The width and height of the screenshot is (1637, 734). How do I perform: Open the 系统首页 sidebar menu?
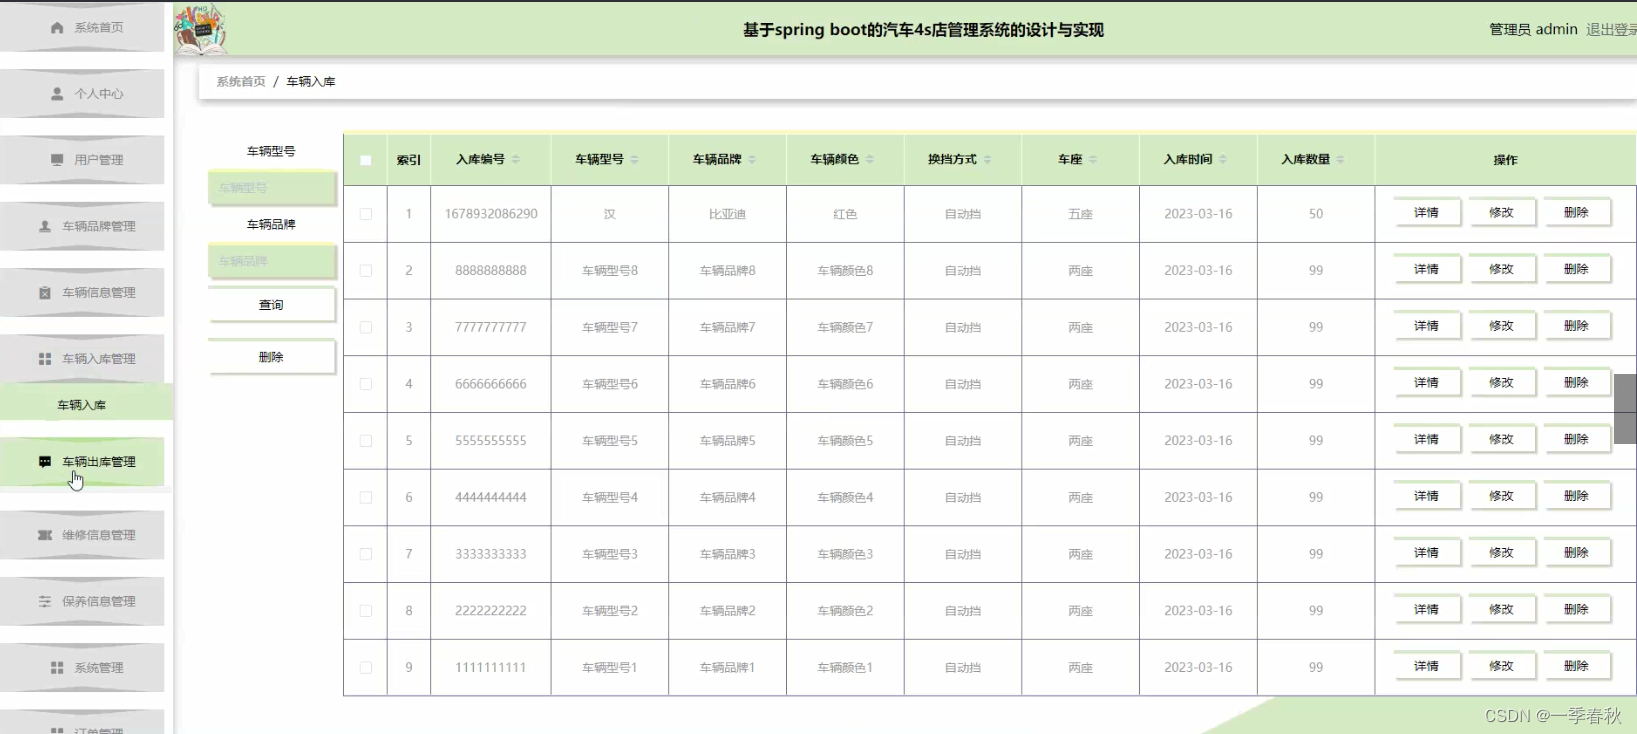82,28
